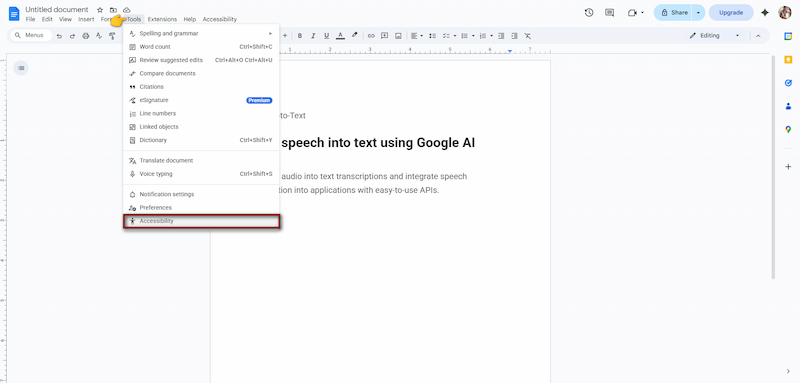This screenshot has width=800, height=383.
Task: Click the Share button
Action: coord(673,13)
